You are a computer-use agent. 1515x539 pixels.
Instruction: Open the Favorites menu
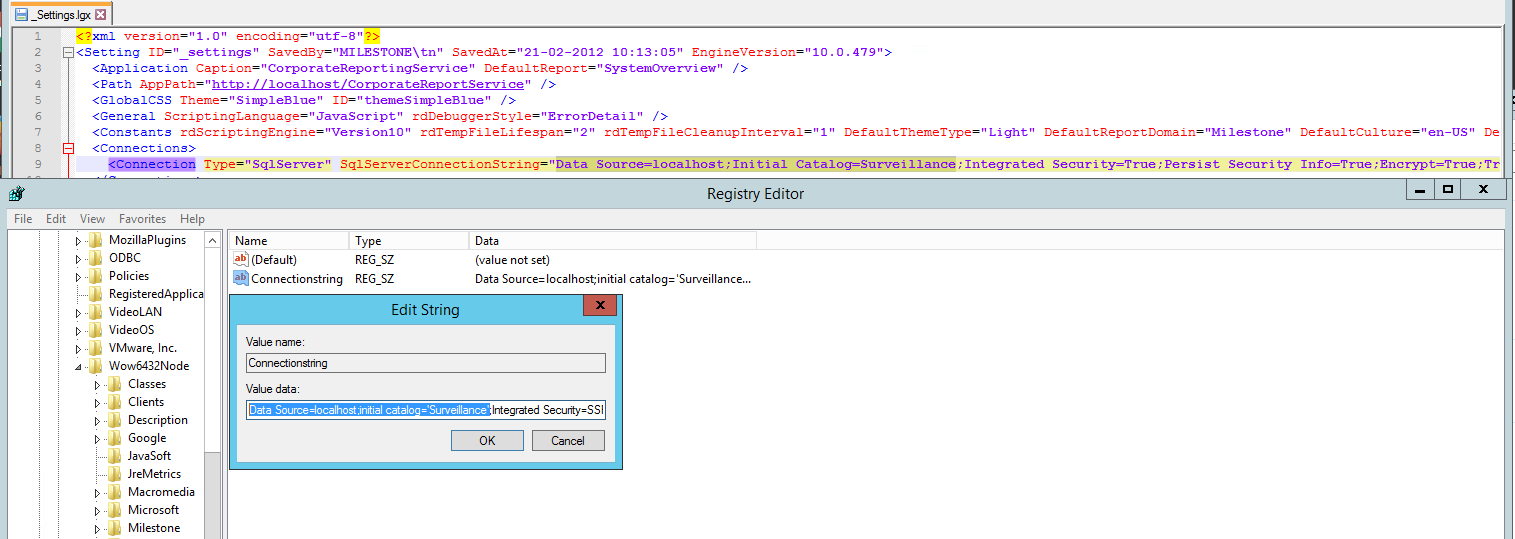[x=142, y=219]
